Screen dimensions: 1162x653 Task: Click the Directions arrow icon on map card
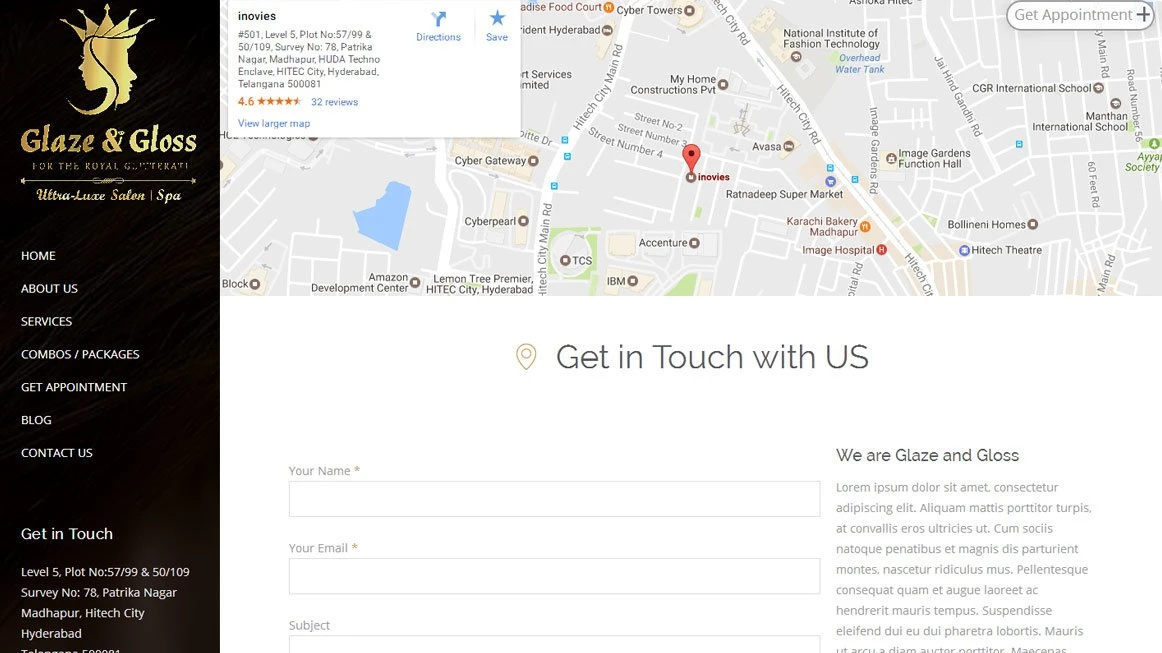point(439,19)
